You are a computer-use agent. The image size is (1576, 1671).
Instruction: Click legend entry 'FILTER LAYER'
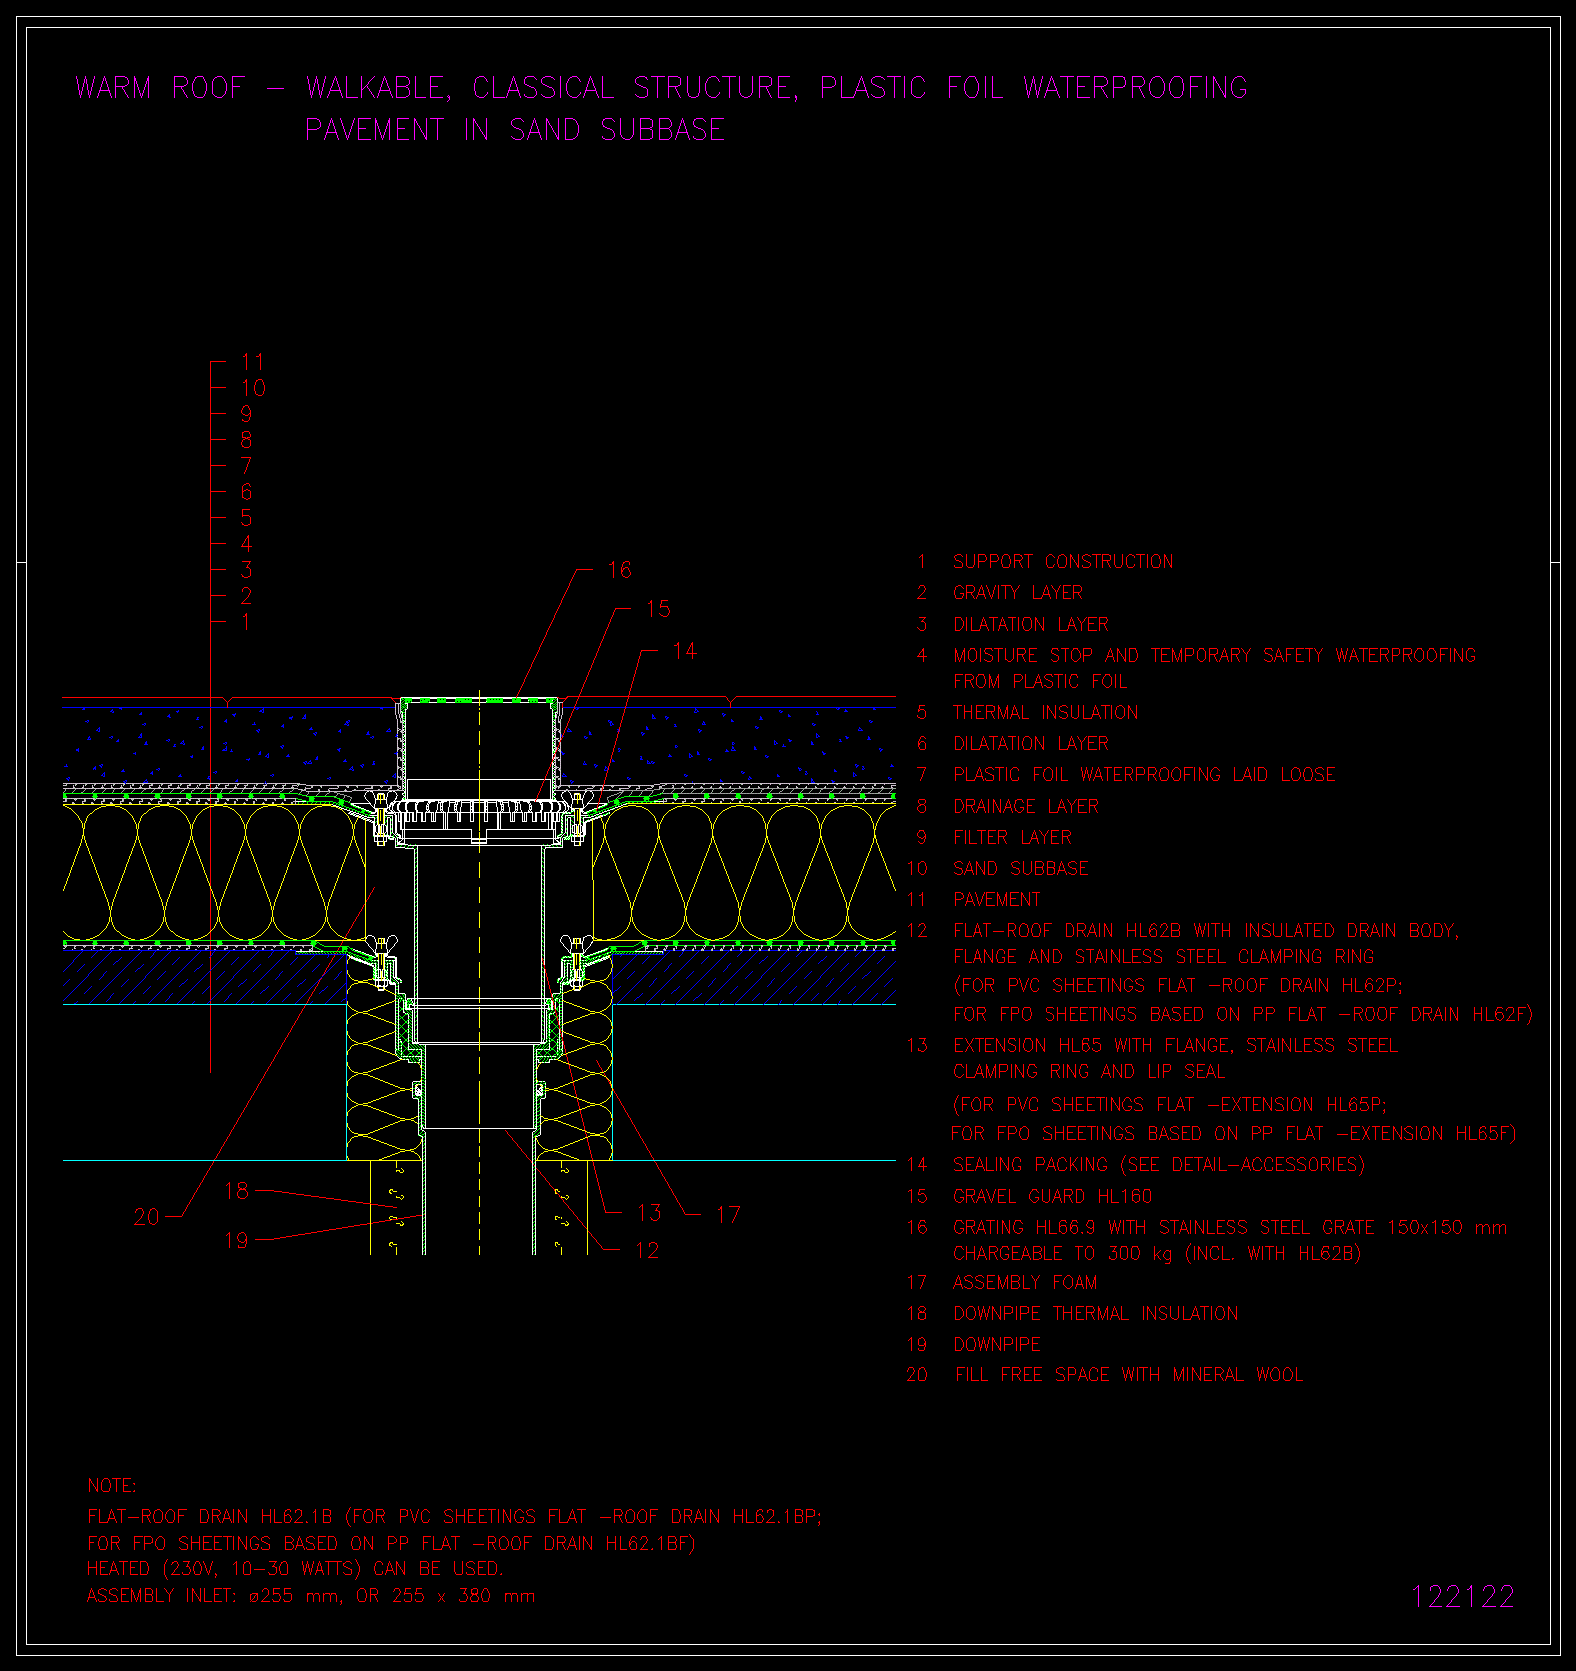coord(1012,838)
